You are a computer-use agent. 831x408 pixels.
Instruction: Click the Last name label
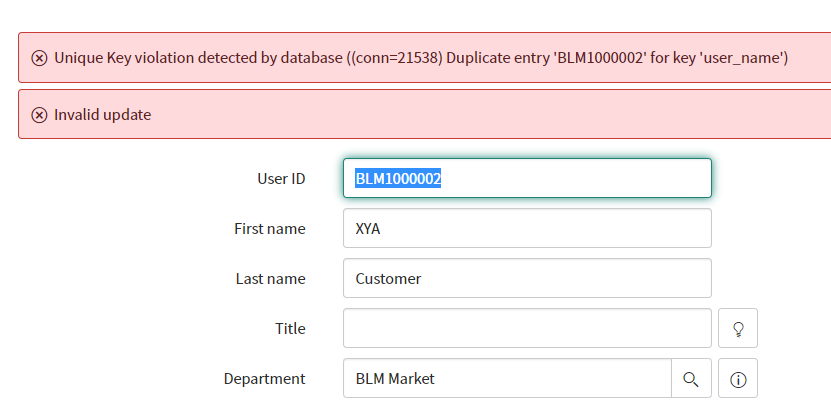tap(270, 278)
